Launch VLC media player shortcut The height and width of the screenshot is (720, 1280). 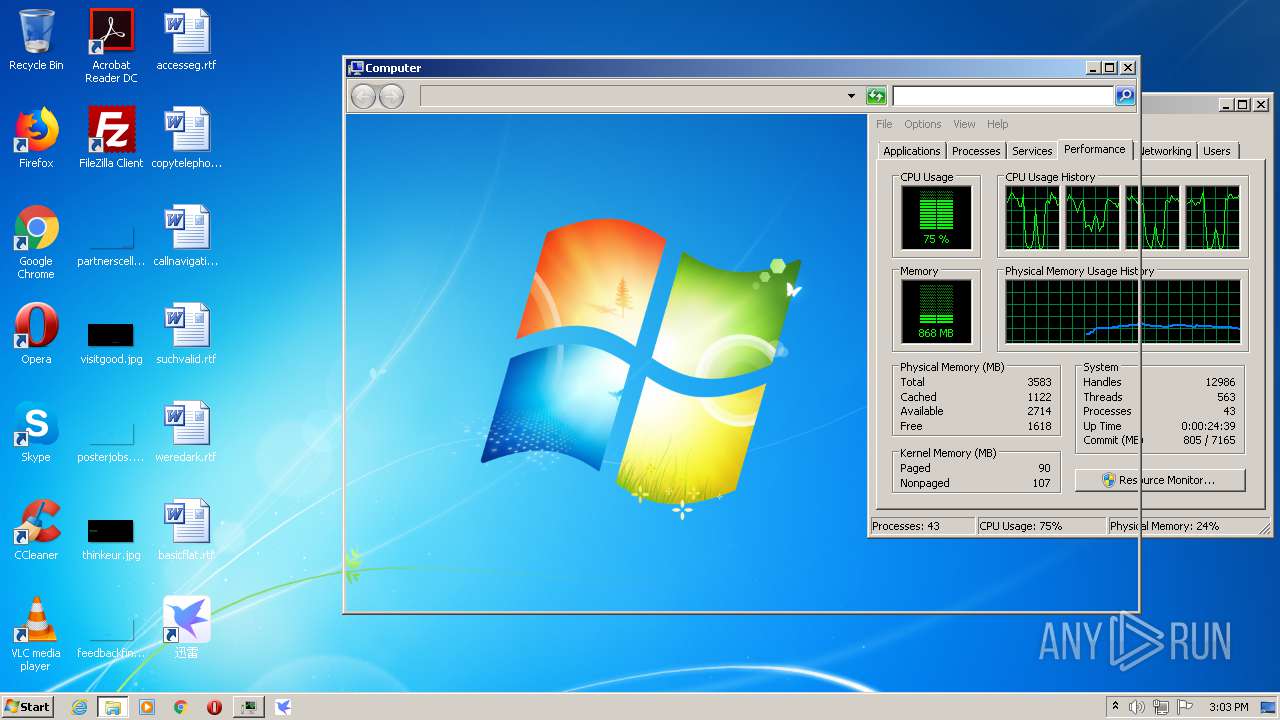click(x=36, y=634)
